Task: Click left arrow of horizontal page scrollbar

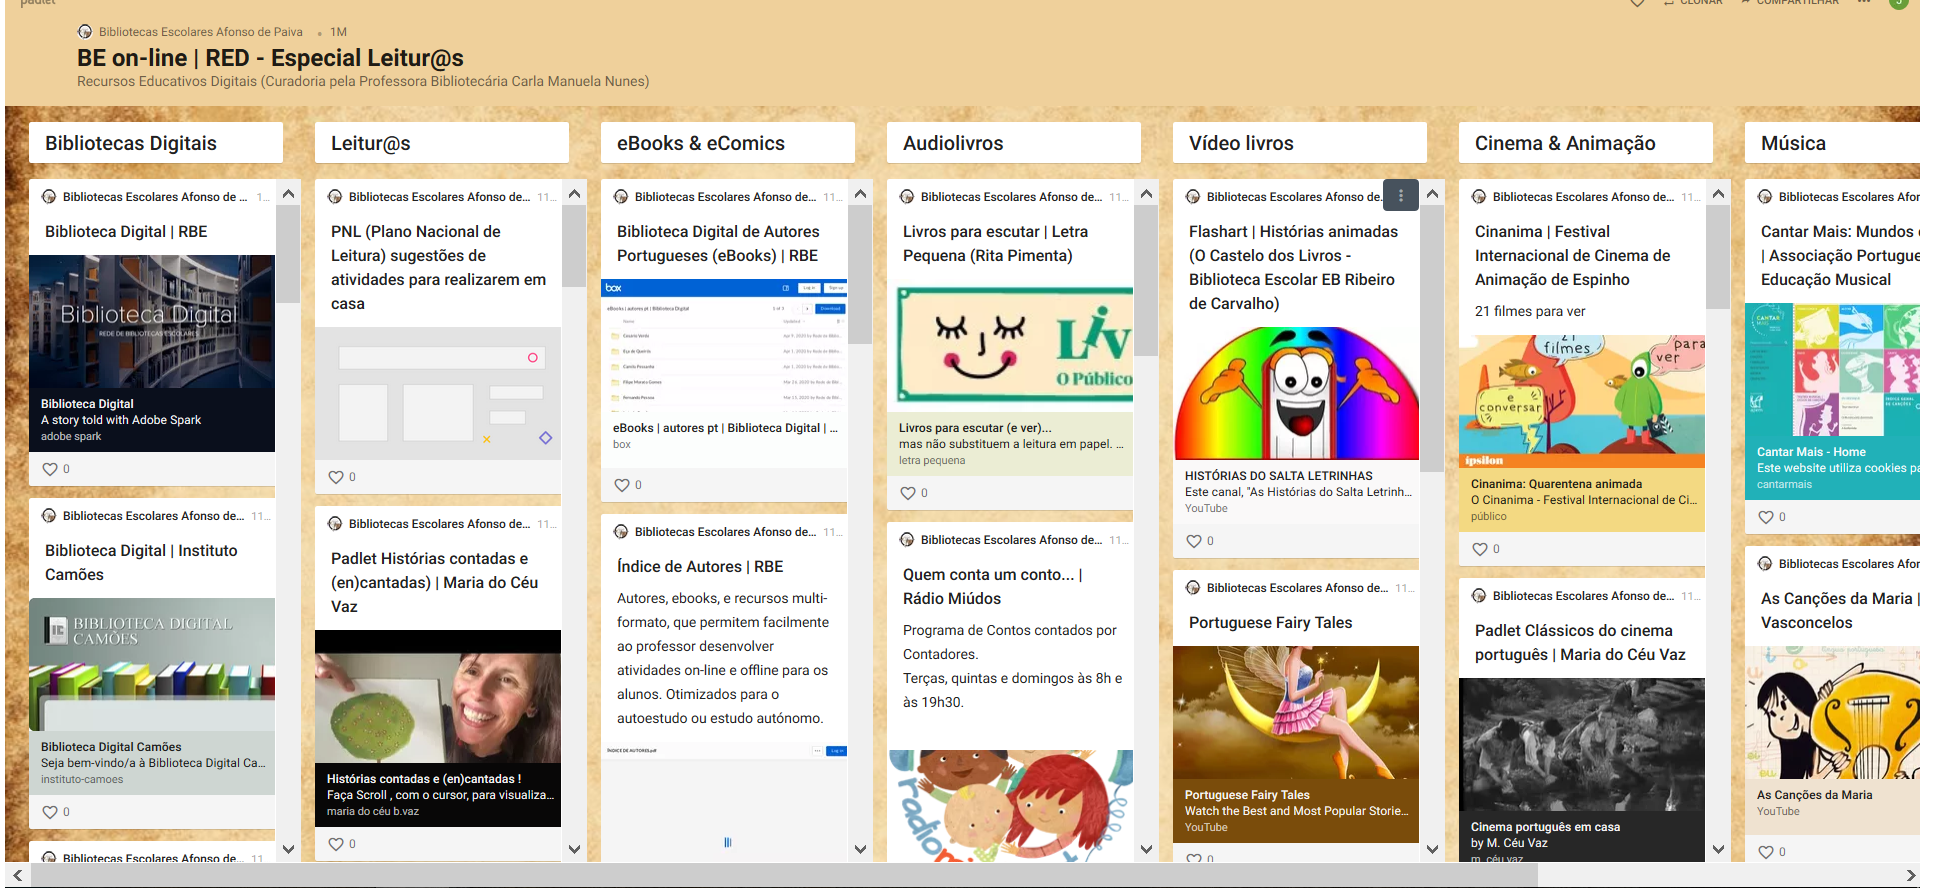Action: 17,876
